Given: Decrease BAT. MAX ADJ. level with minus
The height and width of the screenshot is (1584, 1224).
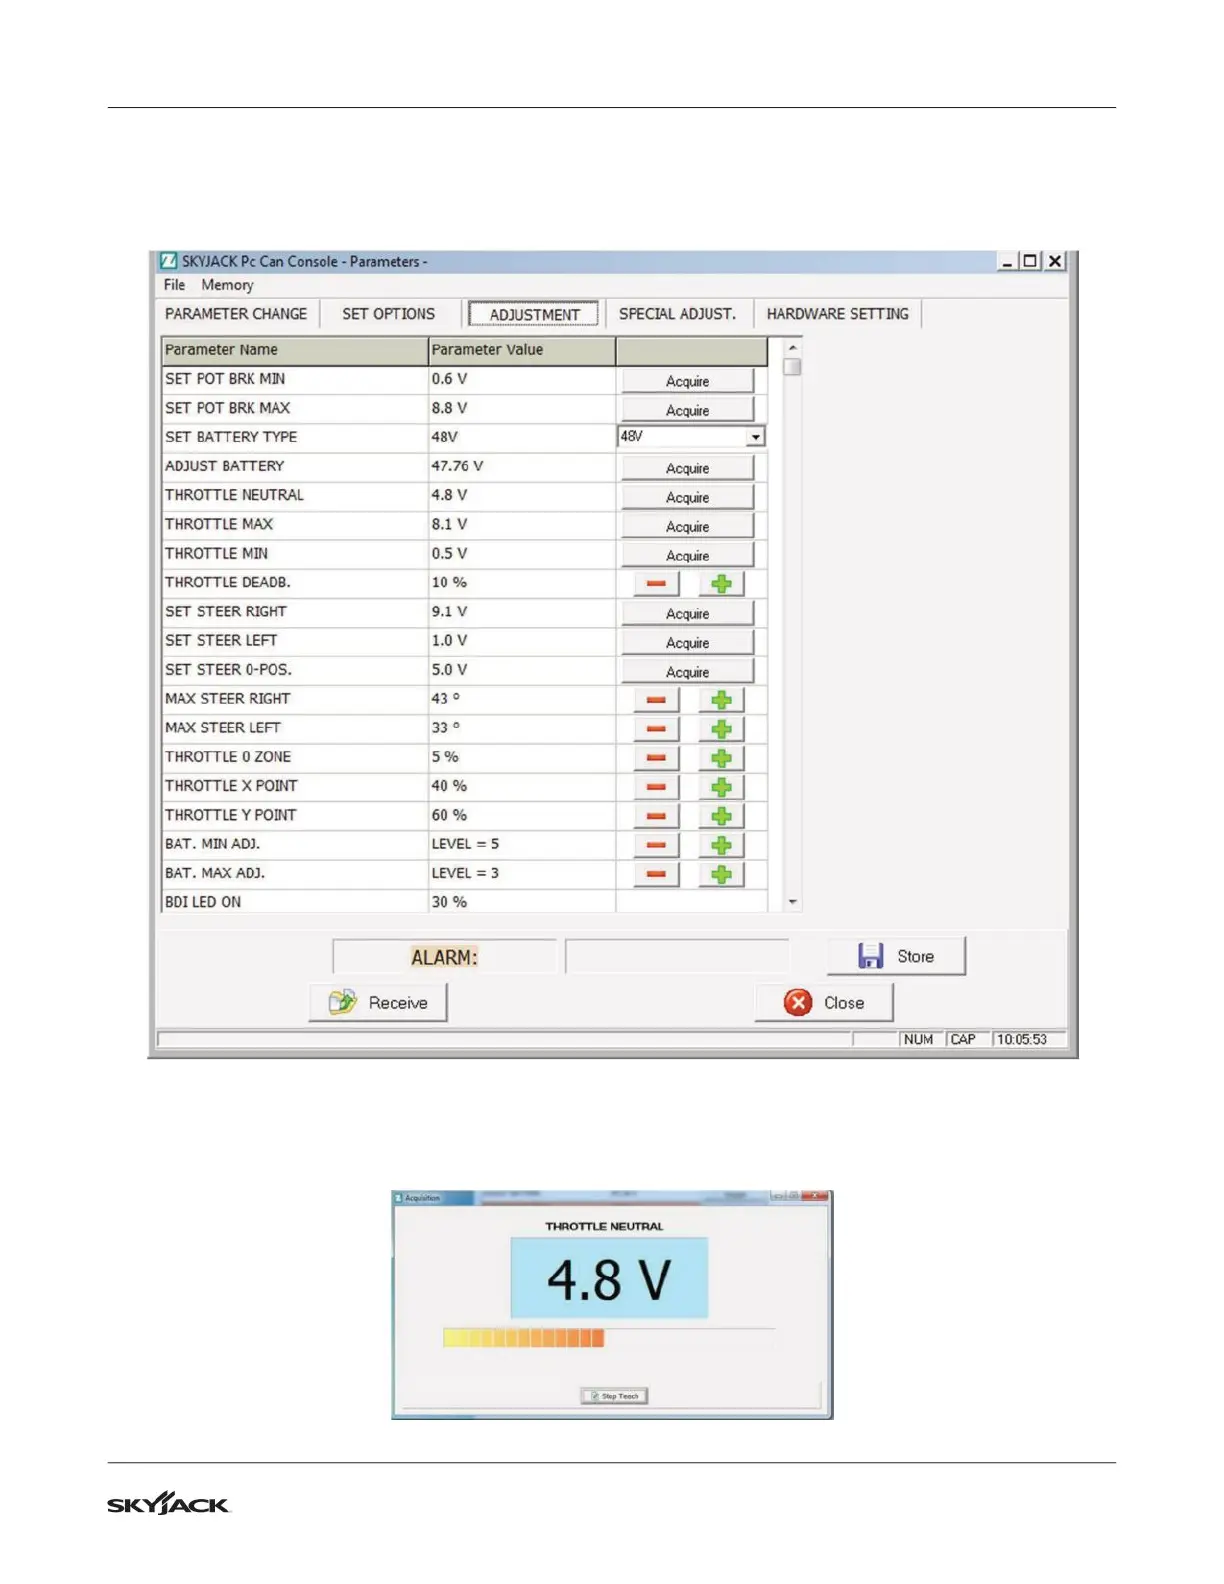Looking at the screenshot, I should coord(656,874).
